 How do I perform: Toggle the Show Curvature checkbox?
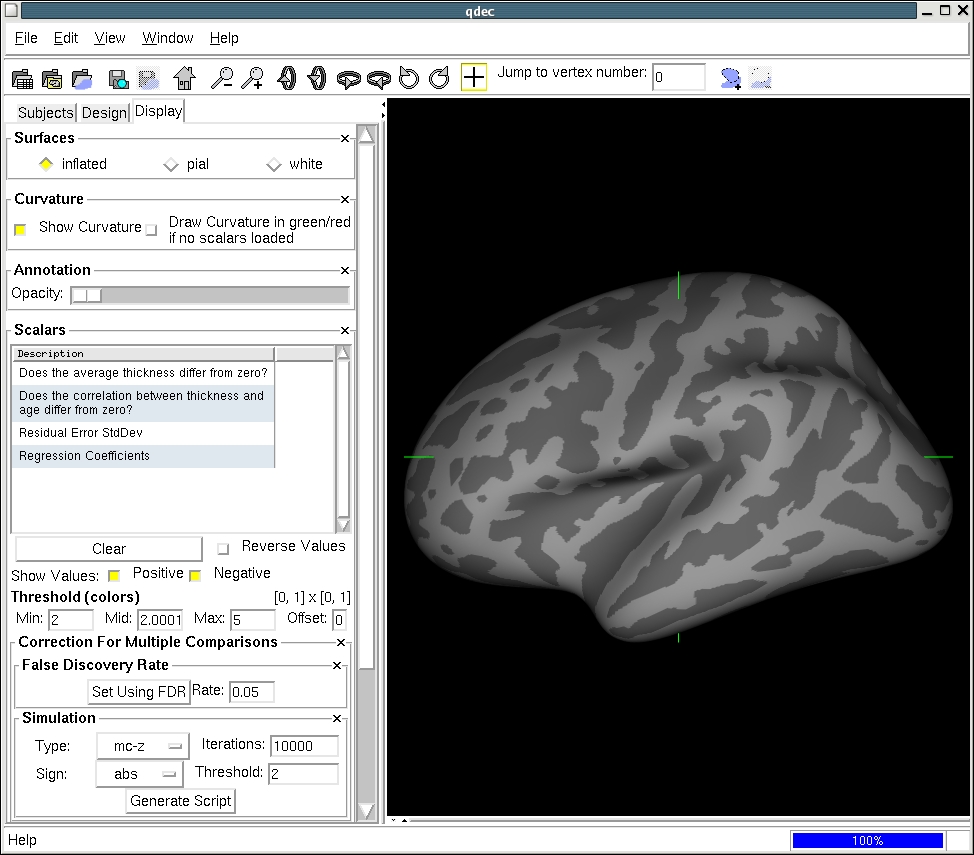[x=20, y=229]
